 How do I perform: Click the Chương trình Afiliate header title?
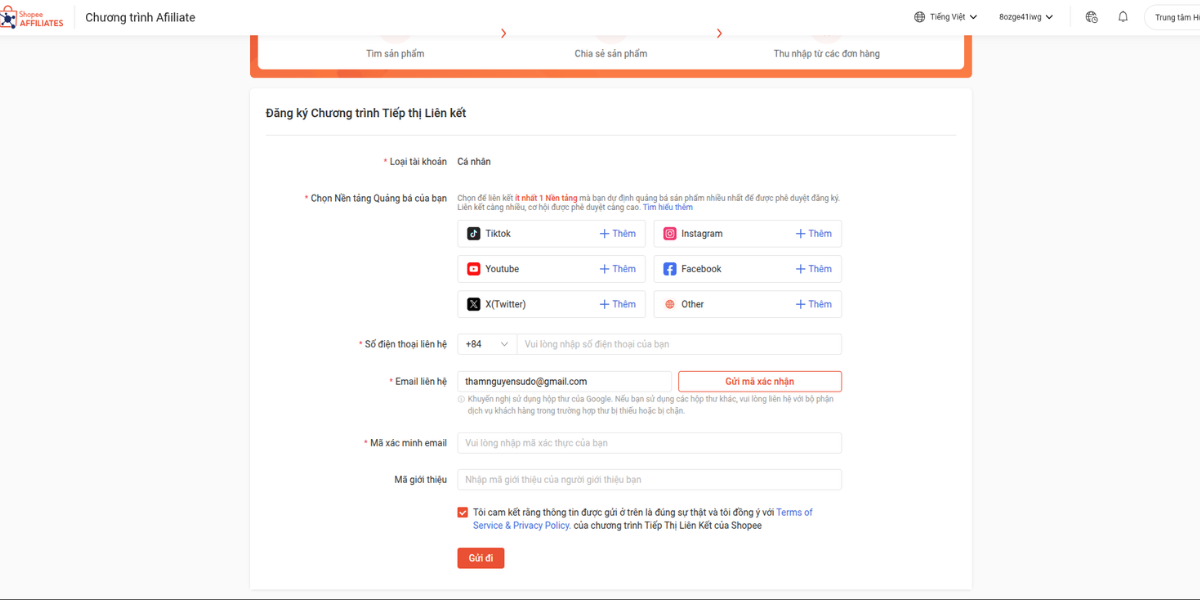point(140,18)
